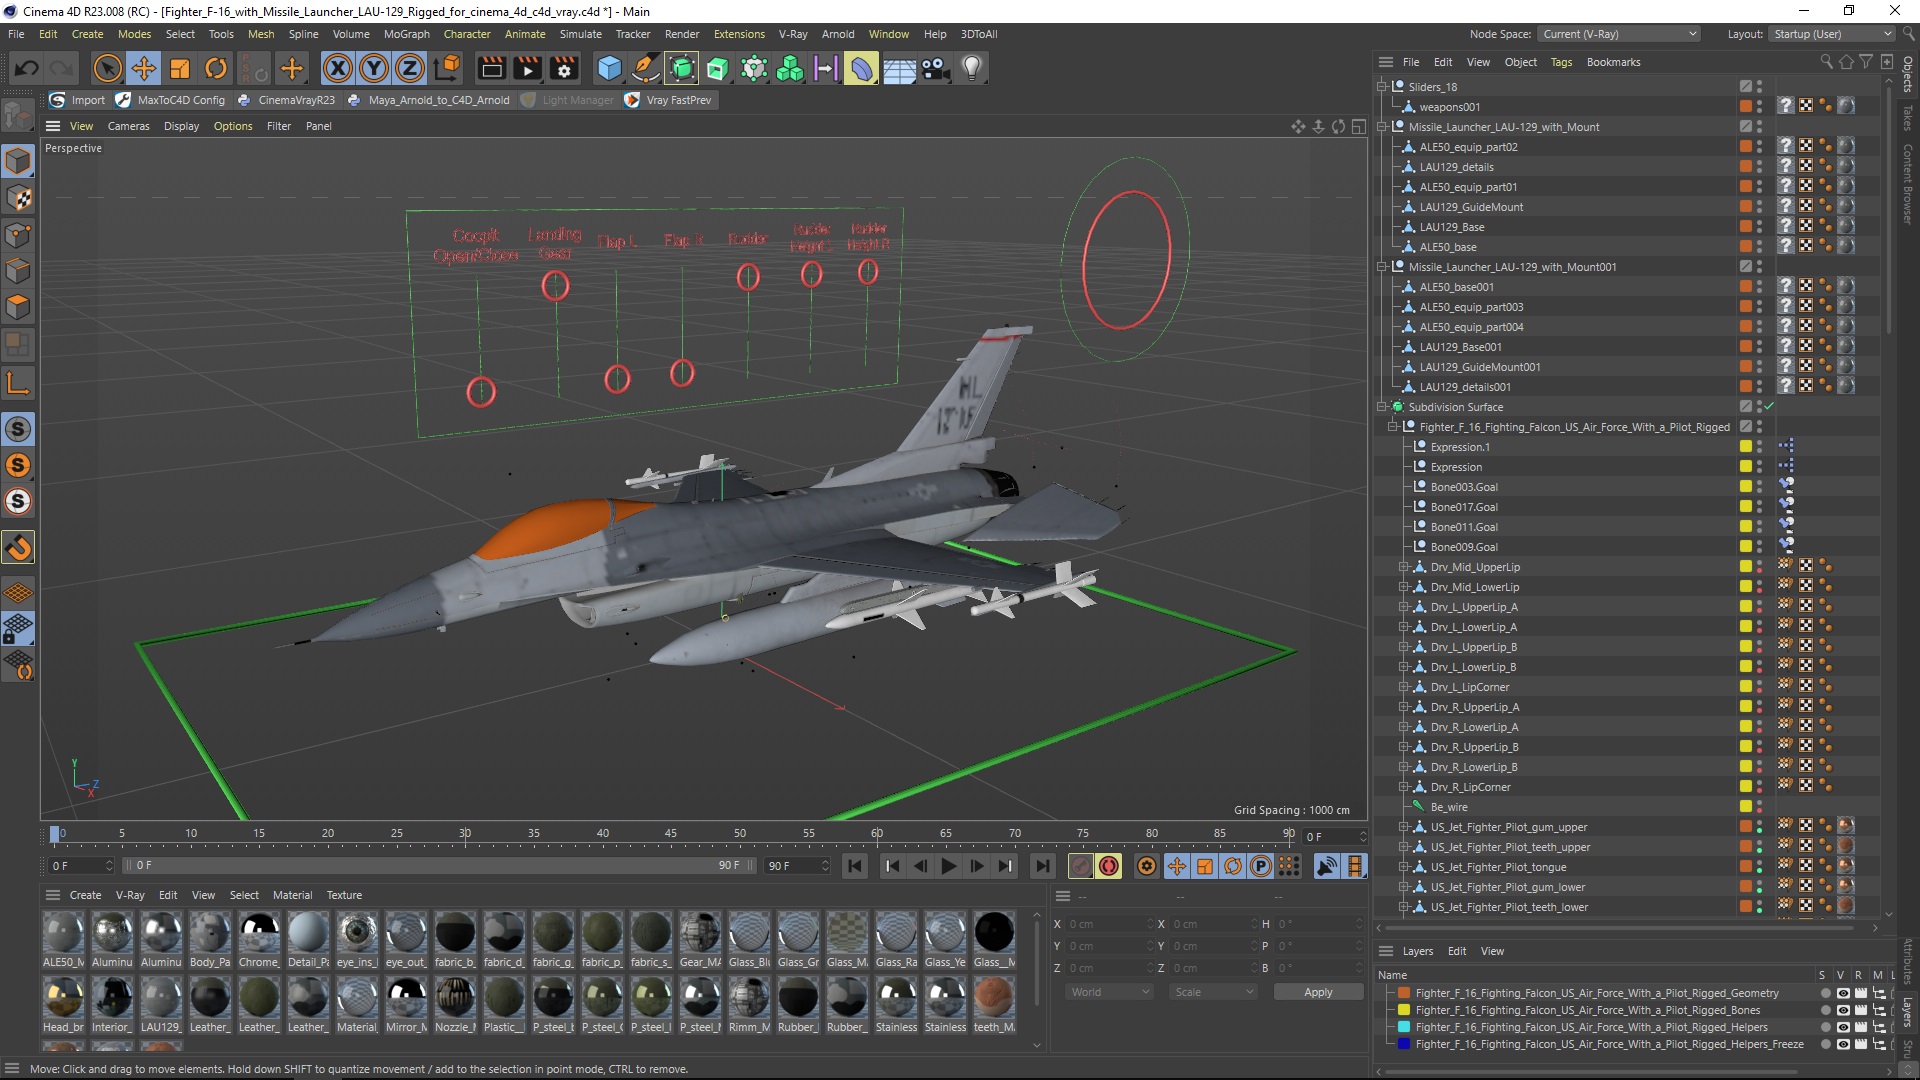Click the Camera object icon
This screenshot has height=1080, width=1920.
935,68
